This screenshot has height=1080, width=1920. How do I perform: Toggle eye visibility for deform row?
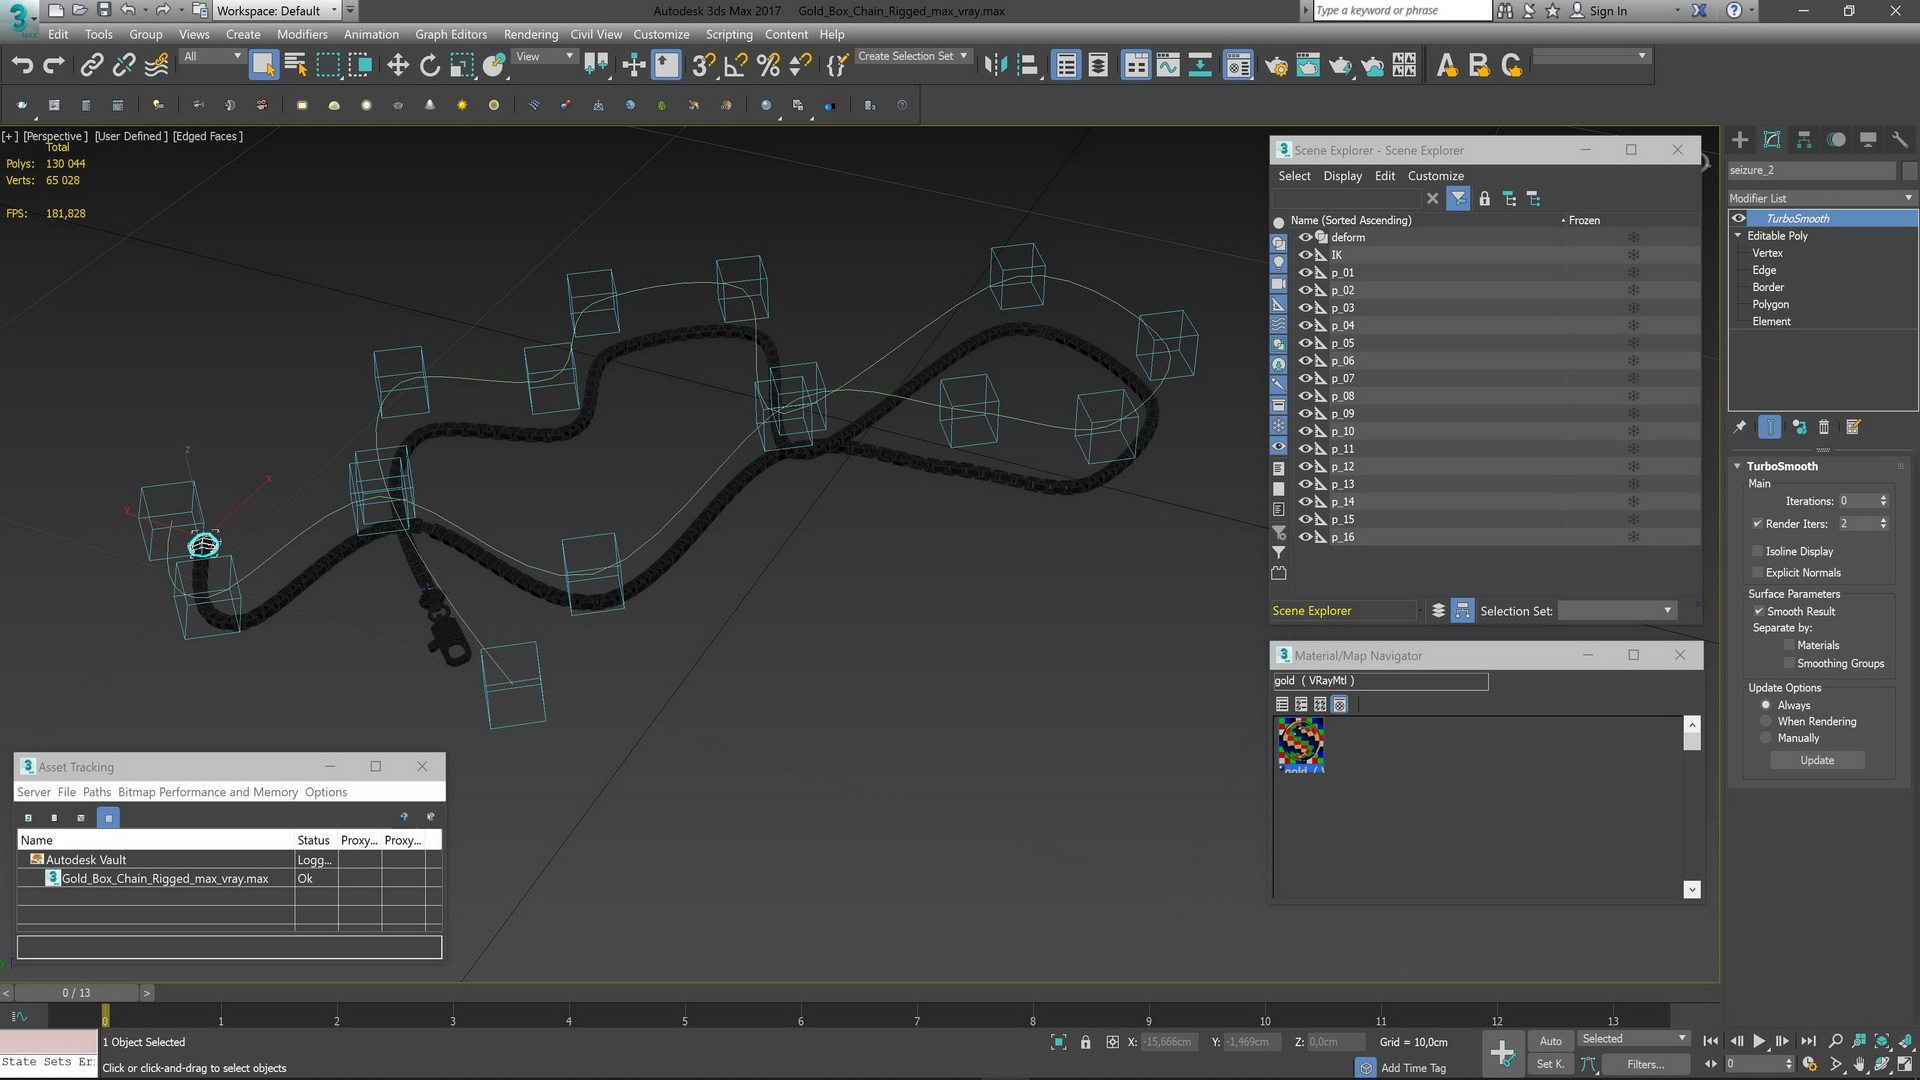1305,238
